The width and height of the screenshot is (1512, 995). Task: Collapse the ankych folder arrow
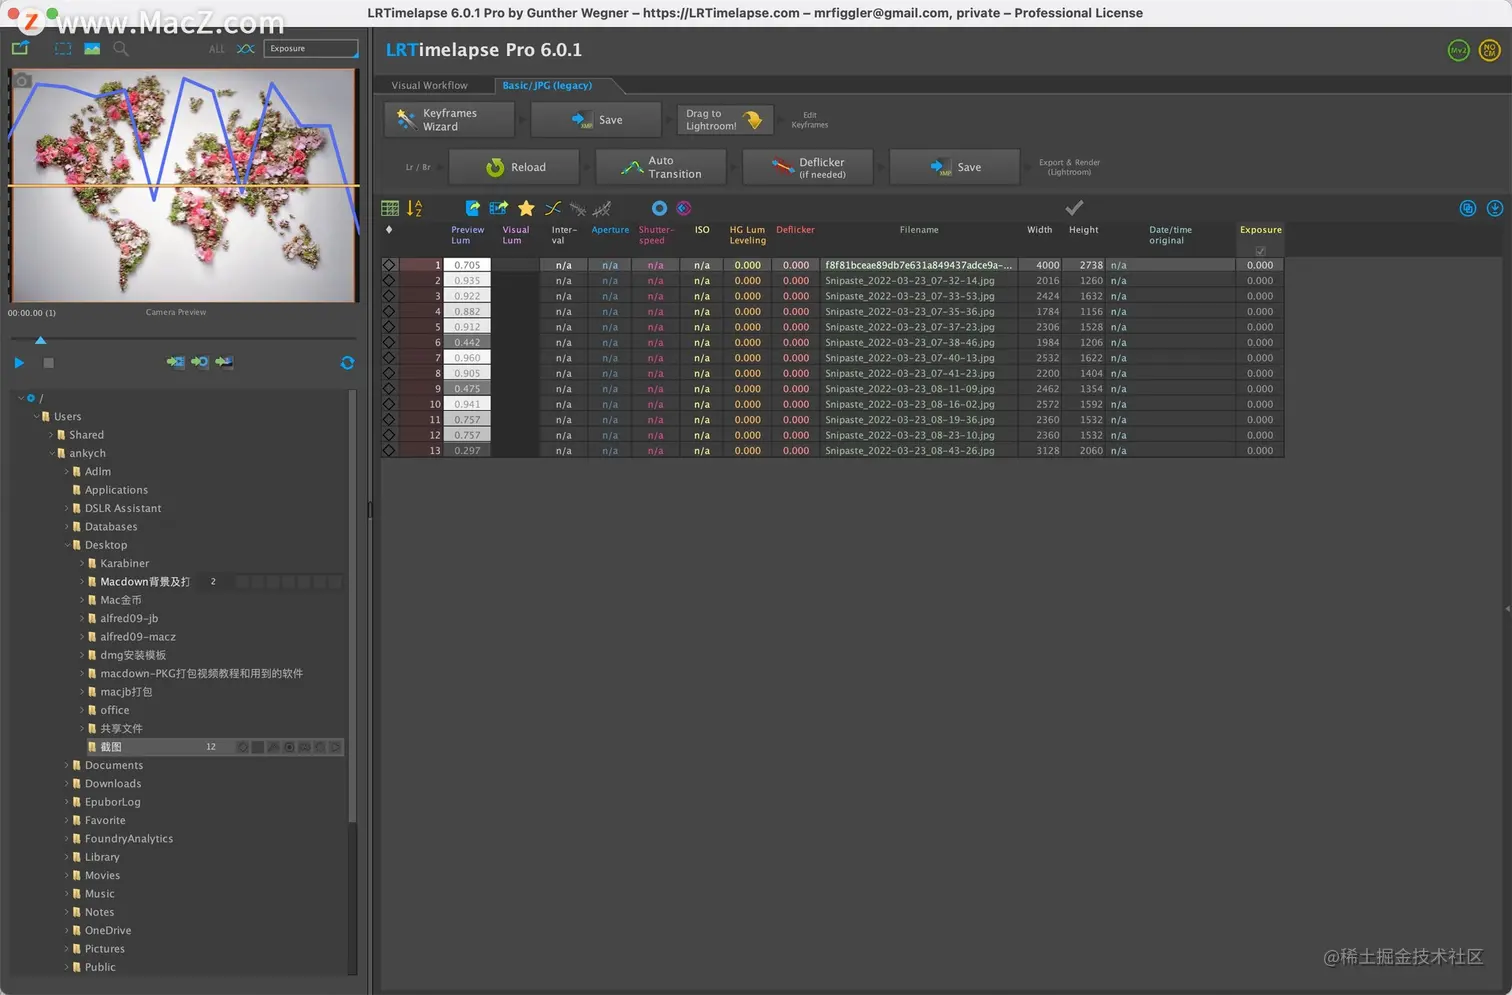51,453
